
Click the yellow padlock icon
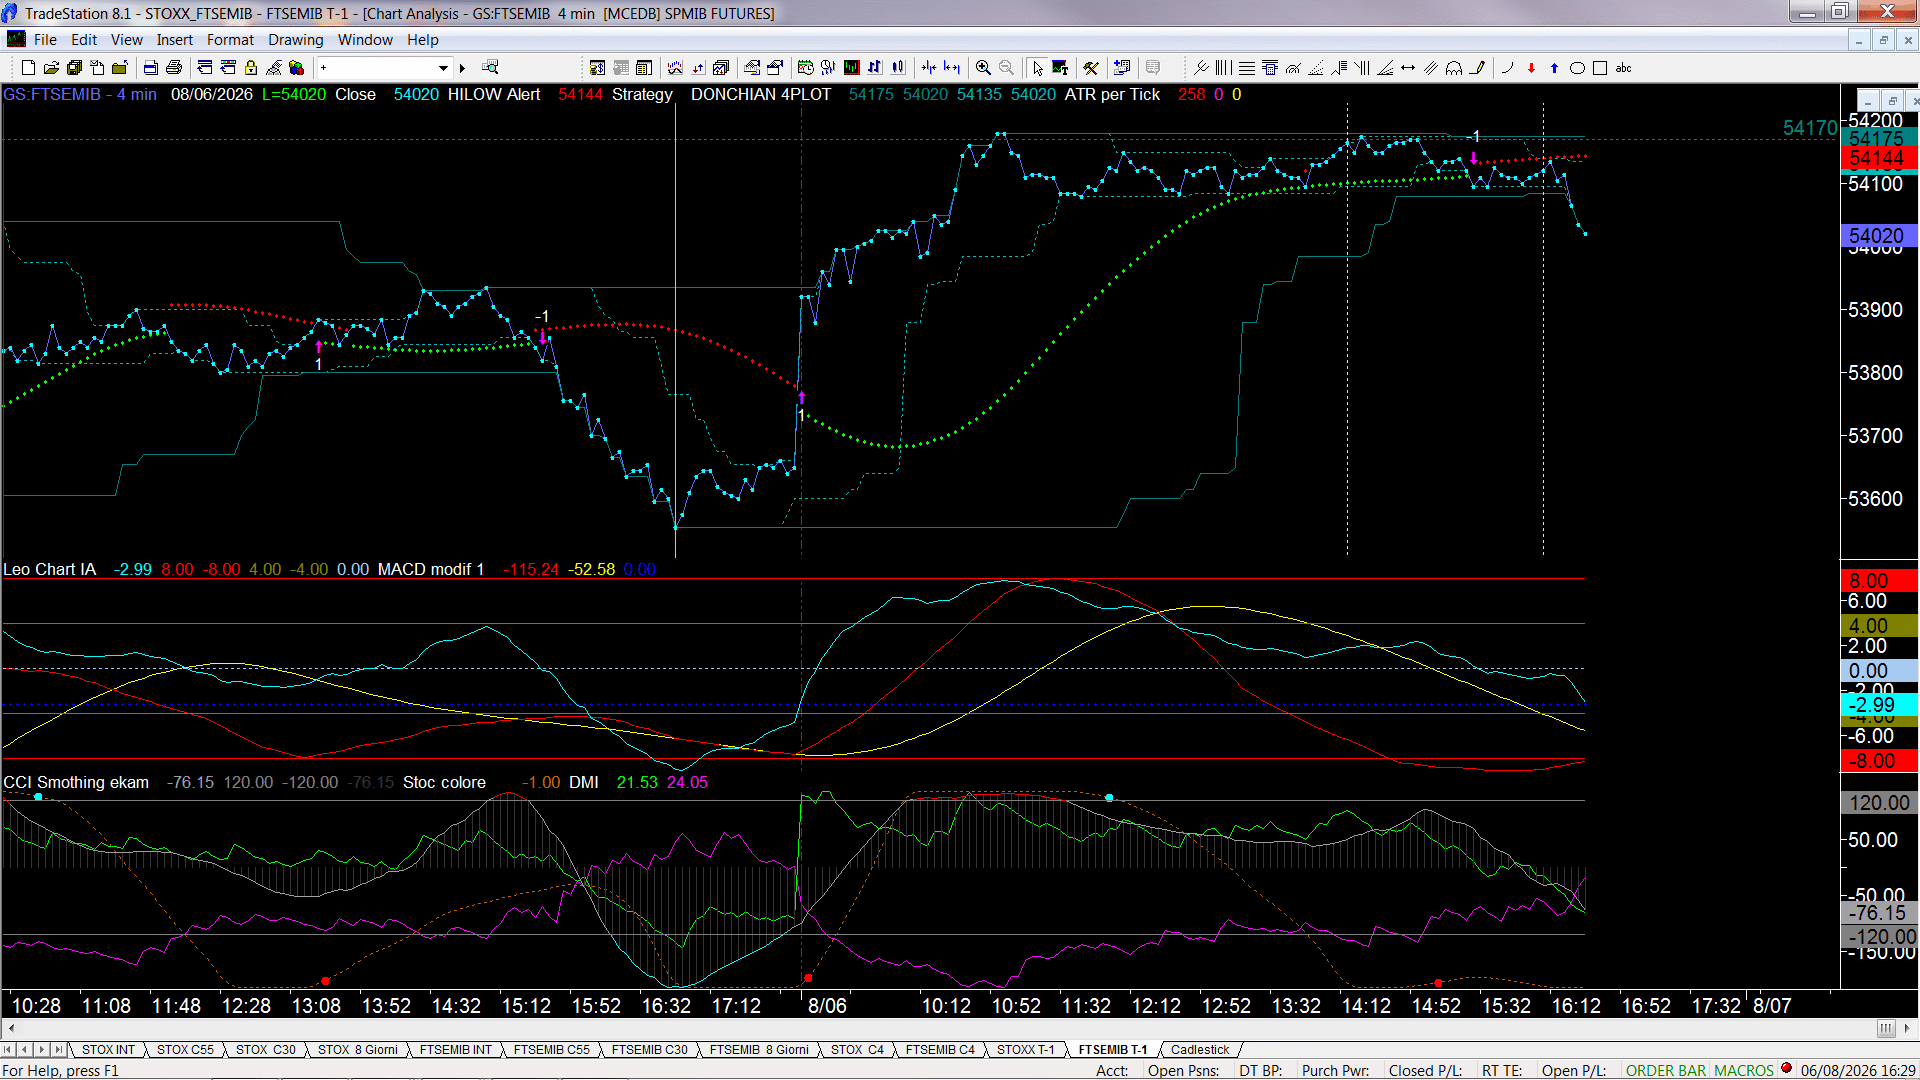tap(251, 68)
